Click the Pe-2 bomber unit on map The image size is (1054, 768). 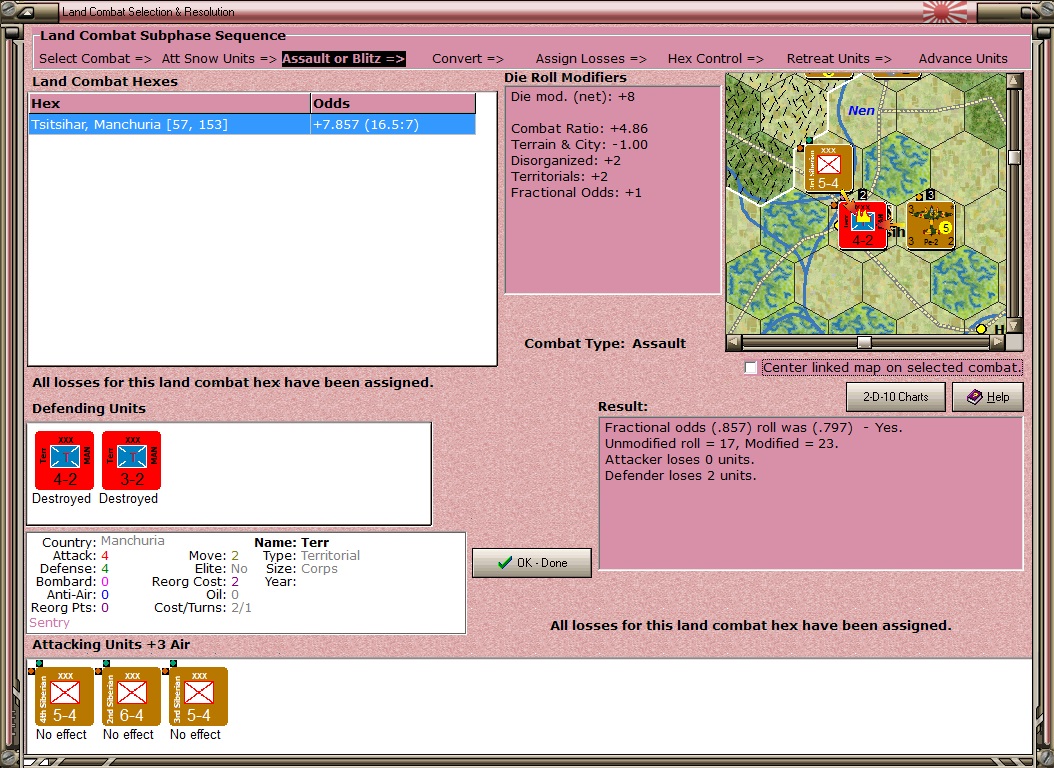point(930,226)
